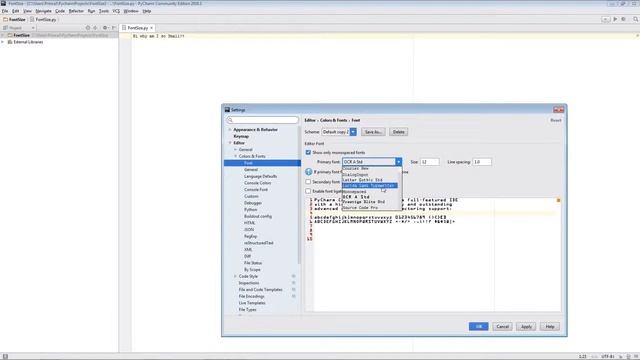The width and height of the screenshot is (640, 360).
Task: Open Project panel gear settings
Action: 105,28
